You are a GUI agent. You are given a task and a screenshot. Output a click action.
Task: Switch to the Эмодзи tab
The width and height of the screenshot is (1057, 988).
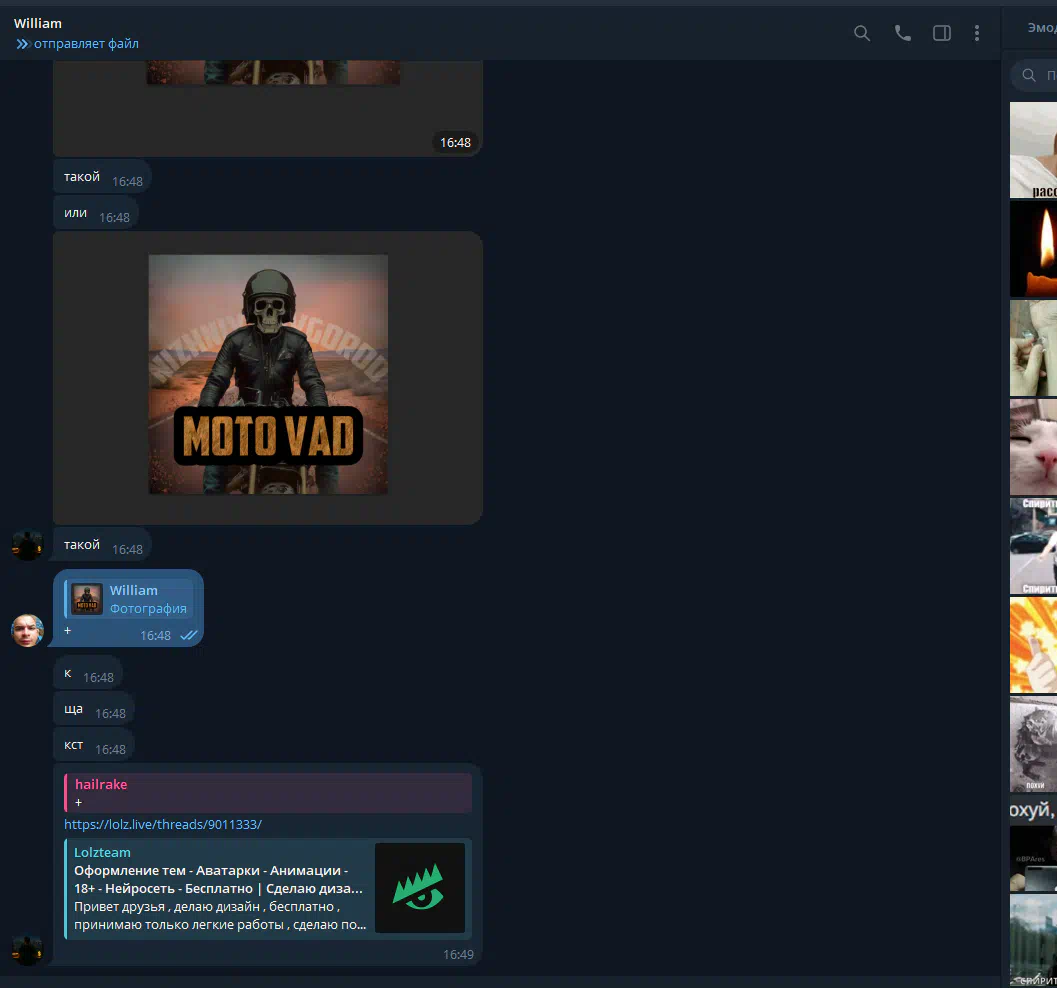(1041, 28)
